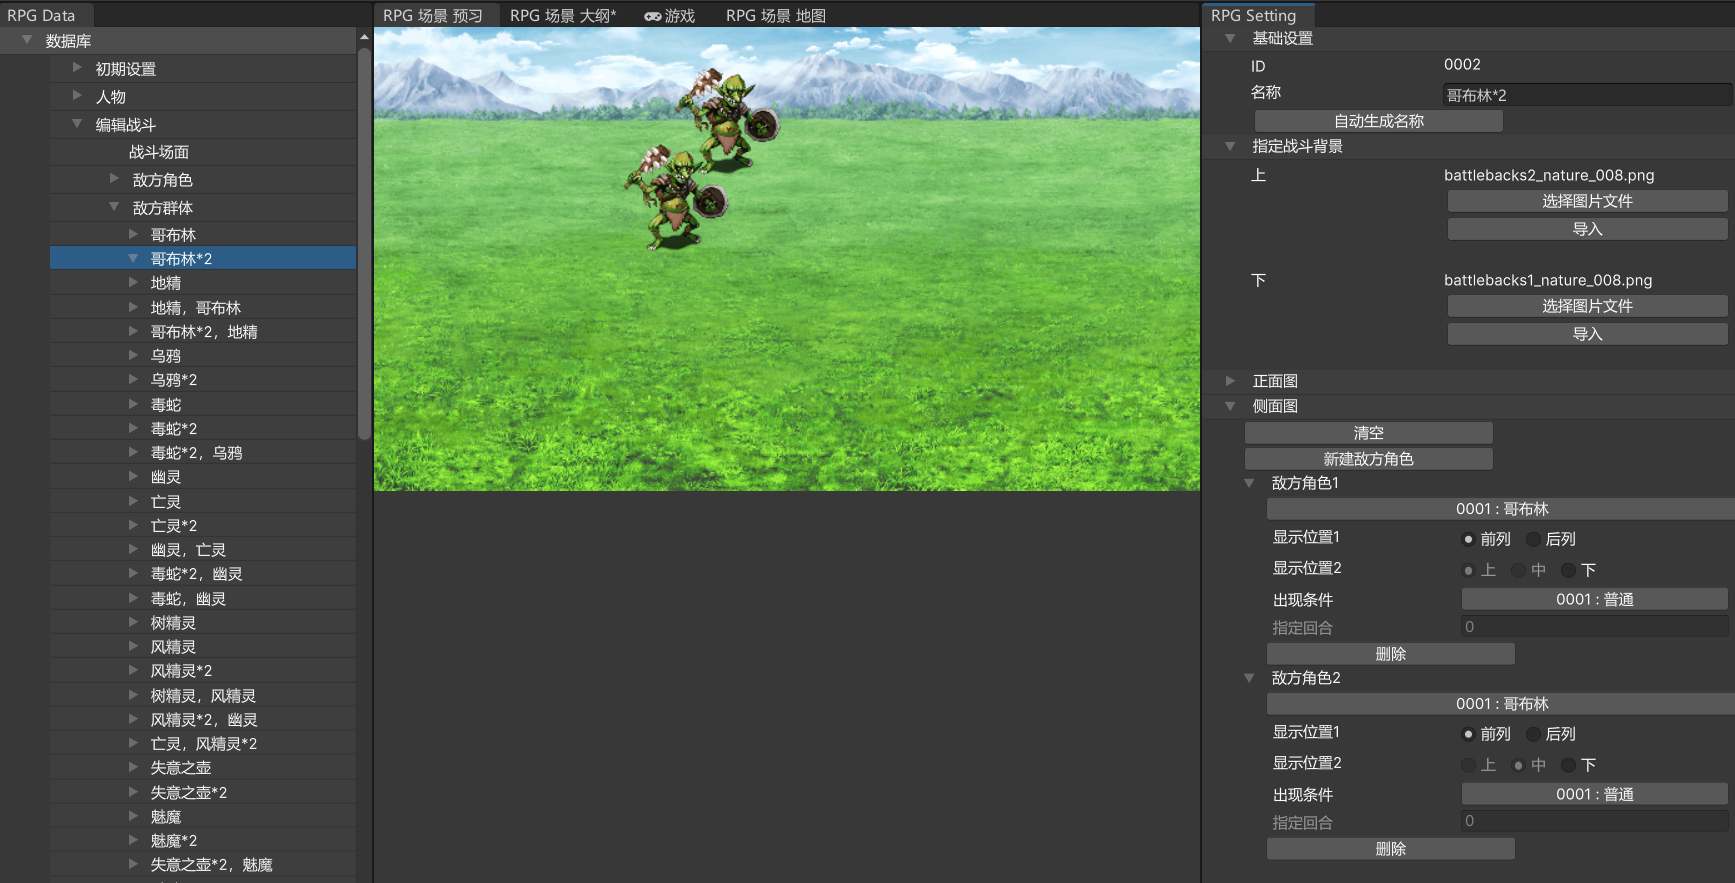Delete 敌方角色2 with 删除 button
The width and height of the screenshot is (1735, 883).
pyautogui.click(x=1390, y=849)
